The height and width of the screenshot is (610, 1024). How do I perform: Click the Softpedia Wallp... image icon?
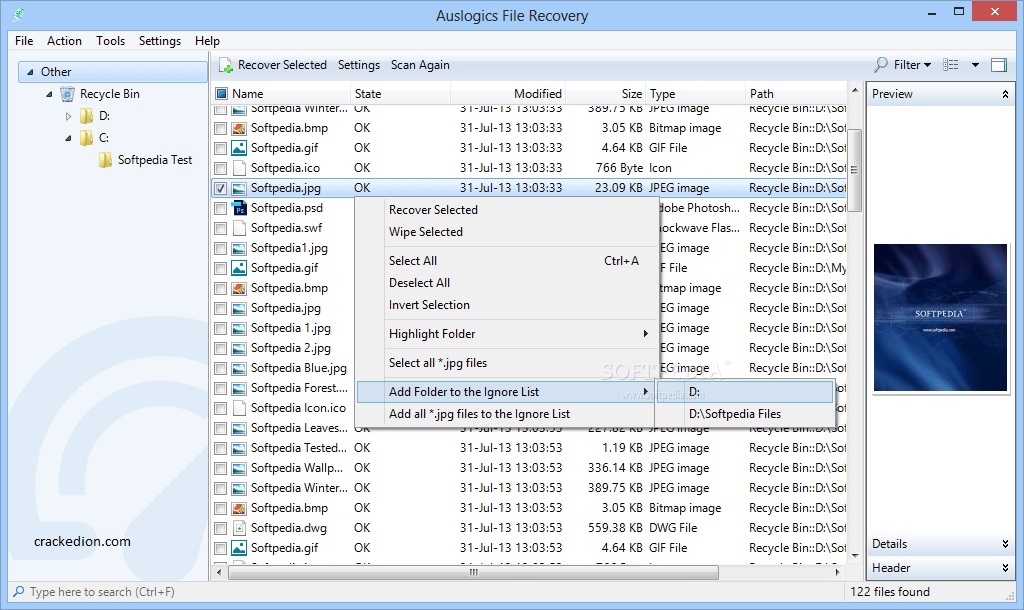pyautogui.click(x=240, y=468)
